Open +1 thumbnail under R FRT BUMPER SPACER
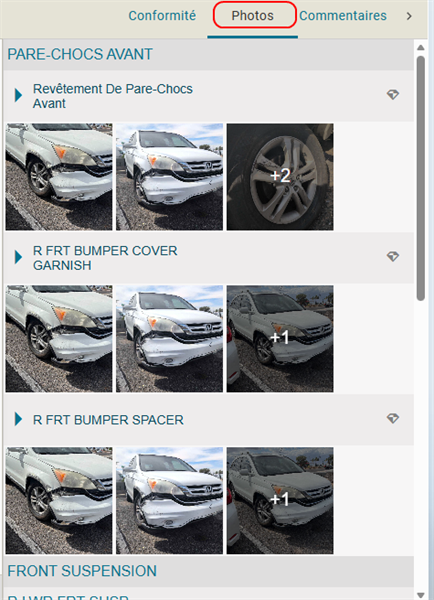This screenshot has height=600, width=434. tap(280, 501)
